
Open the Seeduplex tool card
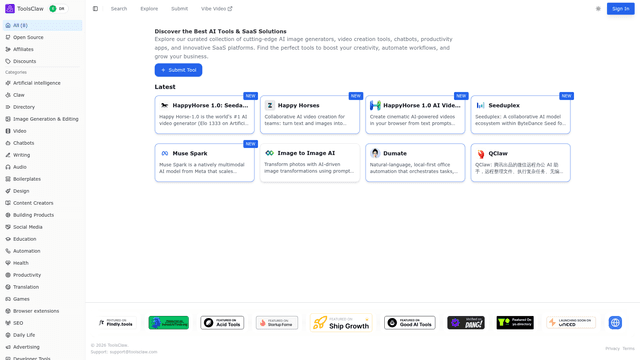point(520,115)
